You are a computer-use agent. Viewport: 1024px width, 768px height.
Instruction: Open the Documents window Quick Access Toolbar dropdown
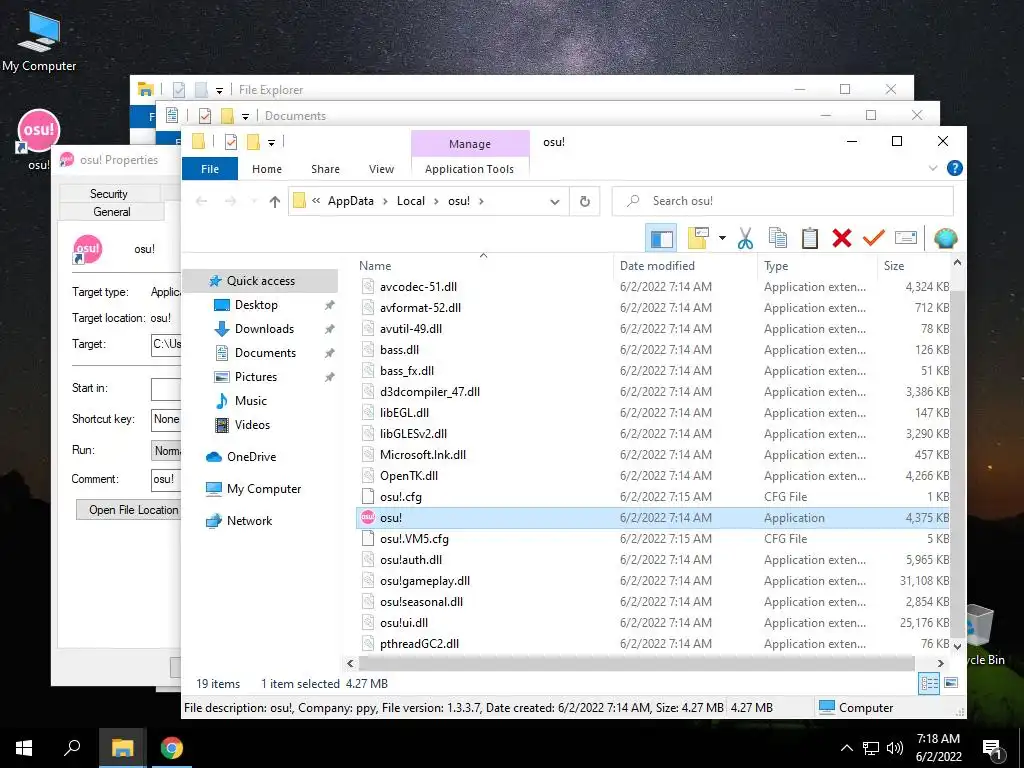[246, 117]
